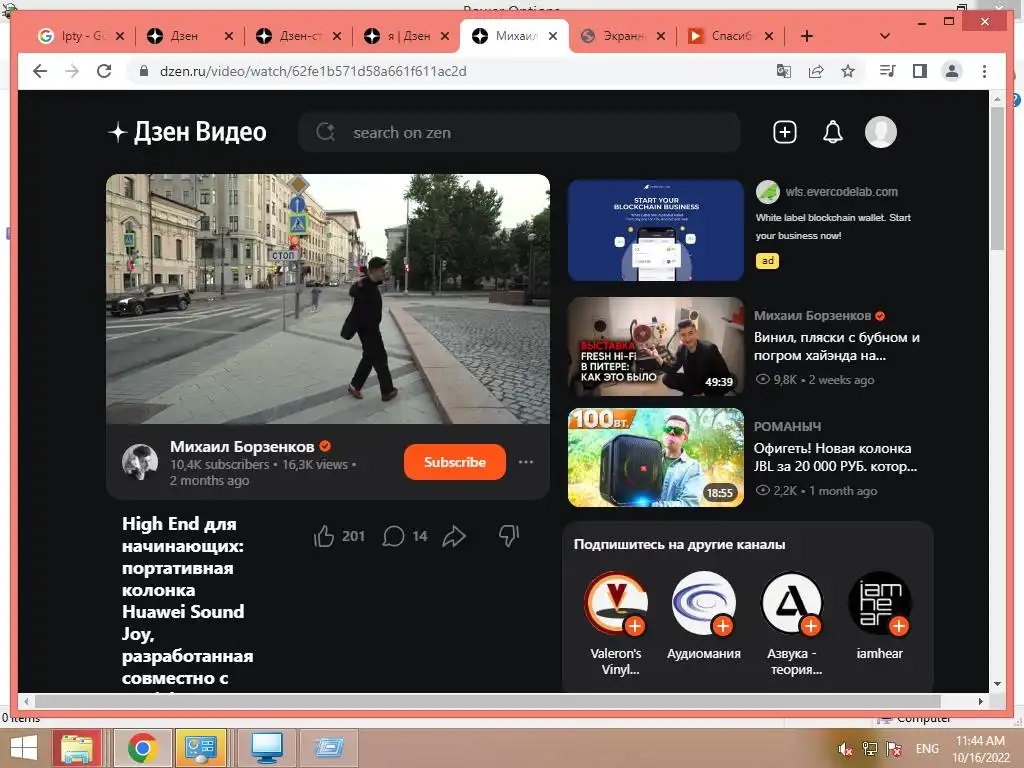Open the Fresh Hi-Fi 49:39 video thumbnail
Viewport: 1024px width, 768px height.
point(656,347)
